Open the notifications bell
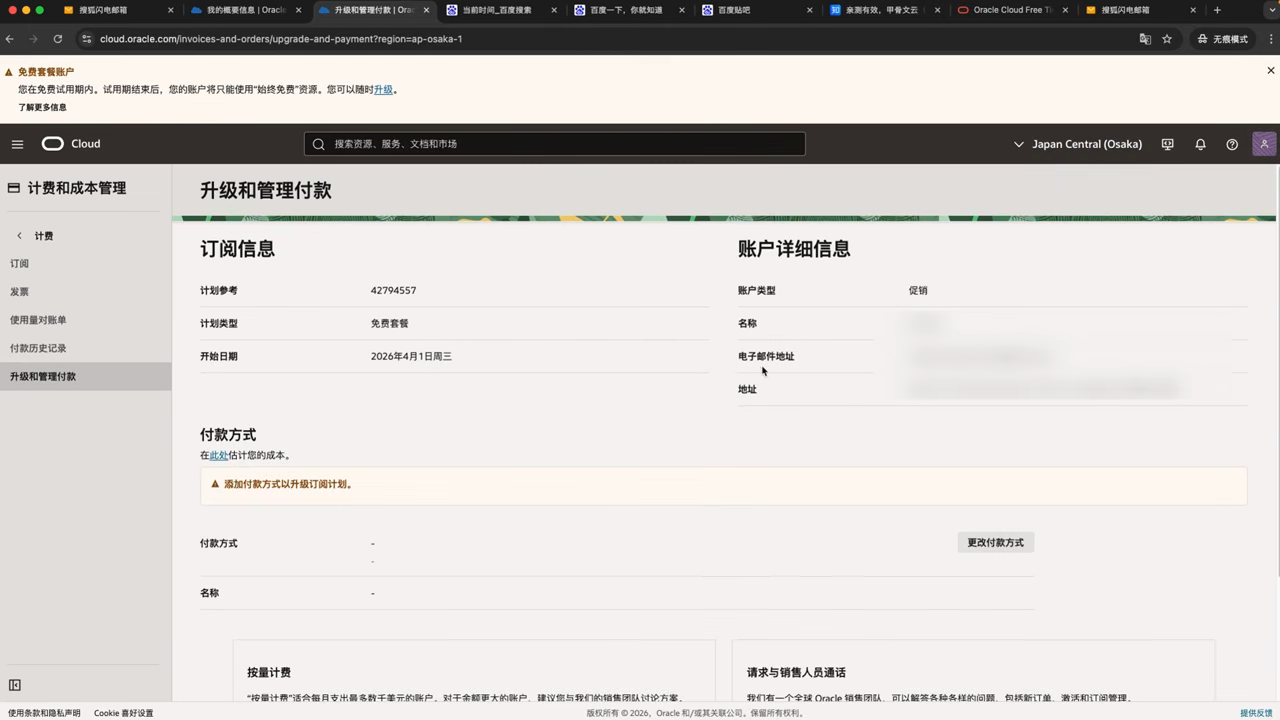Screen dimensions: 1280x720 (1200, 144)
